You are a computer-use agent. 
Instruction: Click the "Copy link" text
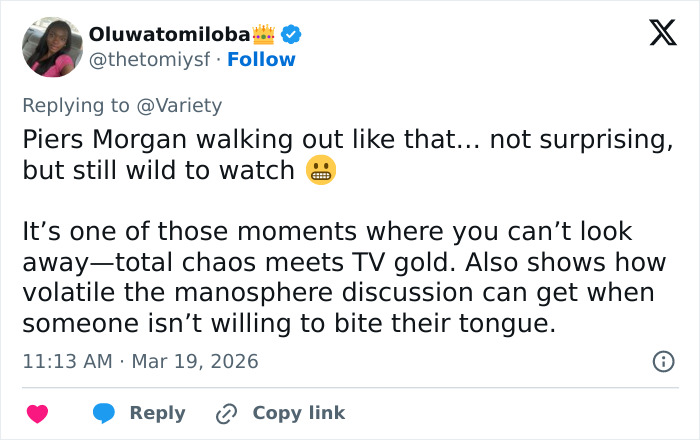[x=298, y=413]
